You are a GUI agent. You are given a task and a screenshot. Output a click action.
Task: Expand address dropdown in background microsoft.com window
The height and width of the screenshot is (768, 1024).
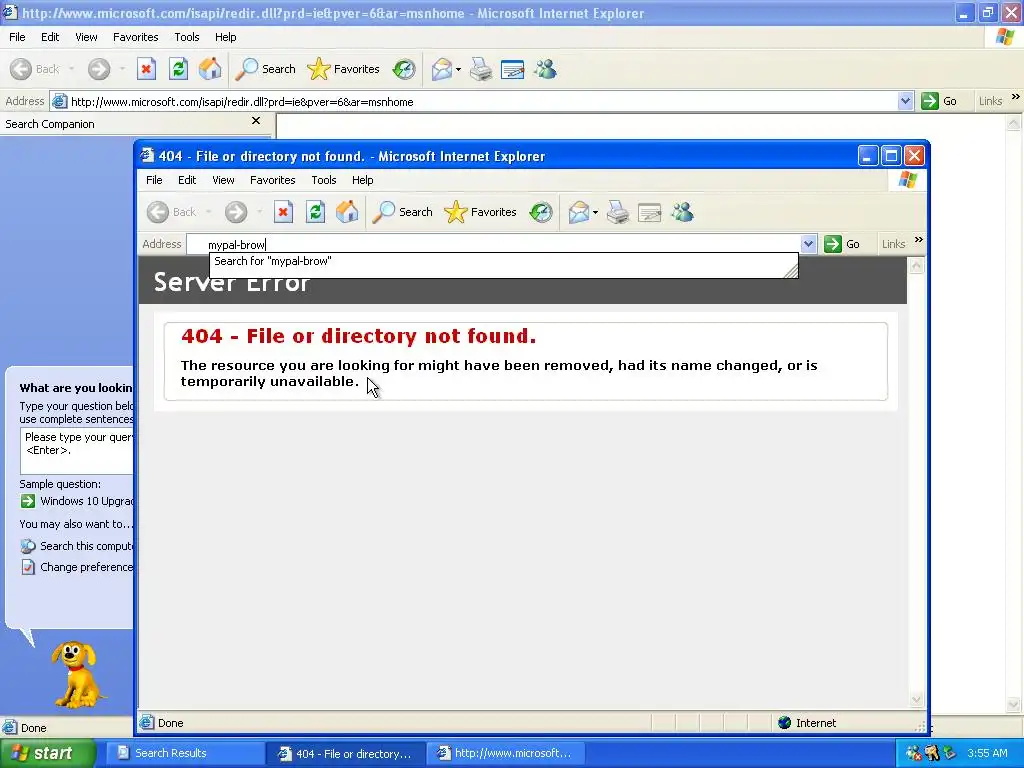[905, 101]
